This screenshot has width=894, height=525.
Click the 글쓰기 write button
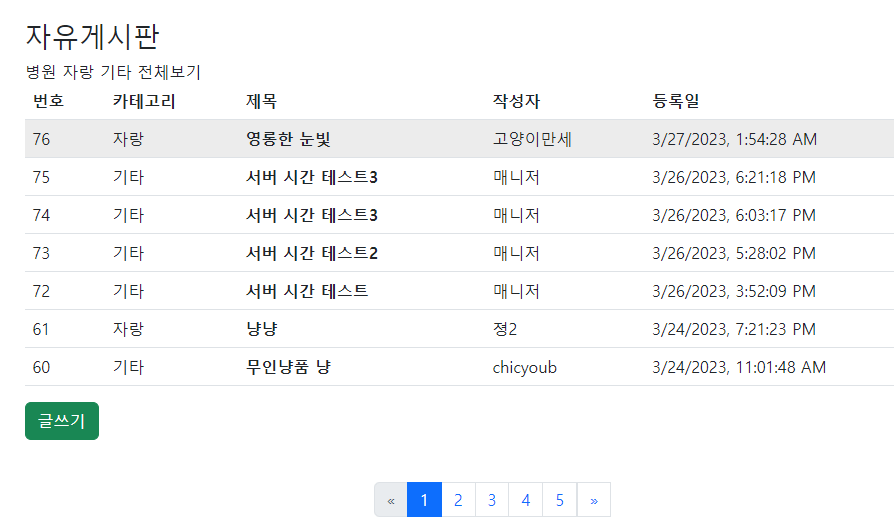(62, 421)
